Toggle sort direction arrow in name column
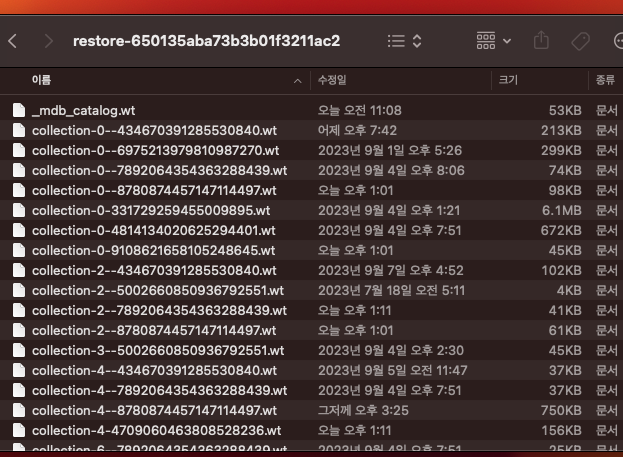Image resolution: width=623 pixels, height=457 pixels. tap(298, 81)
